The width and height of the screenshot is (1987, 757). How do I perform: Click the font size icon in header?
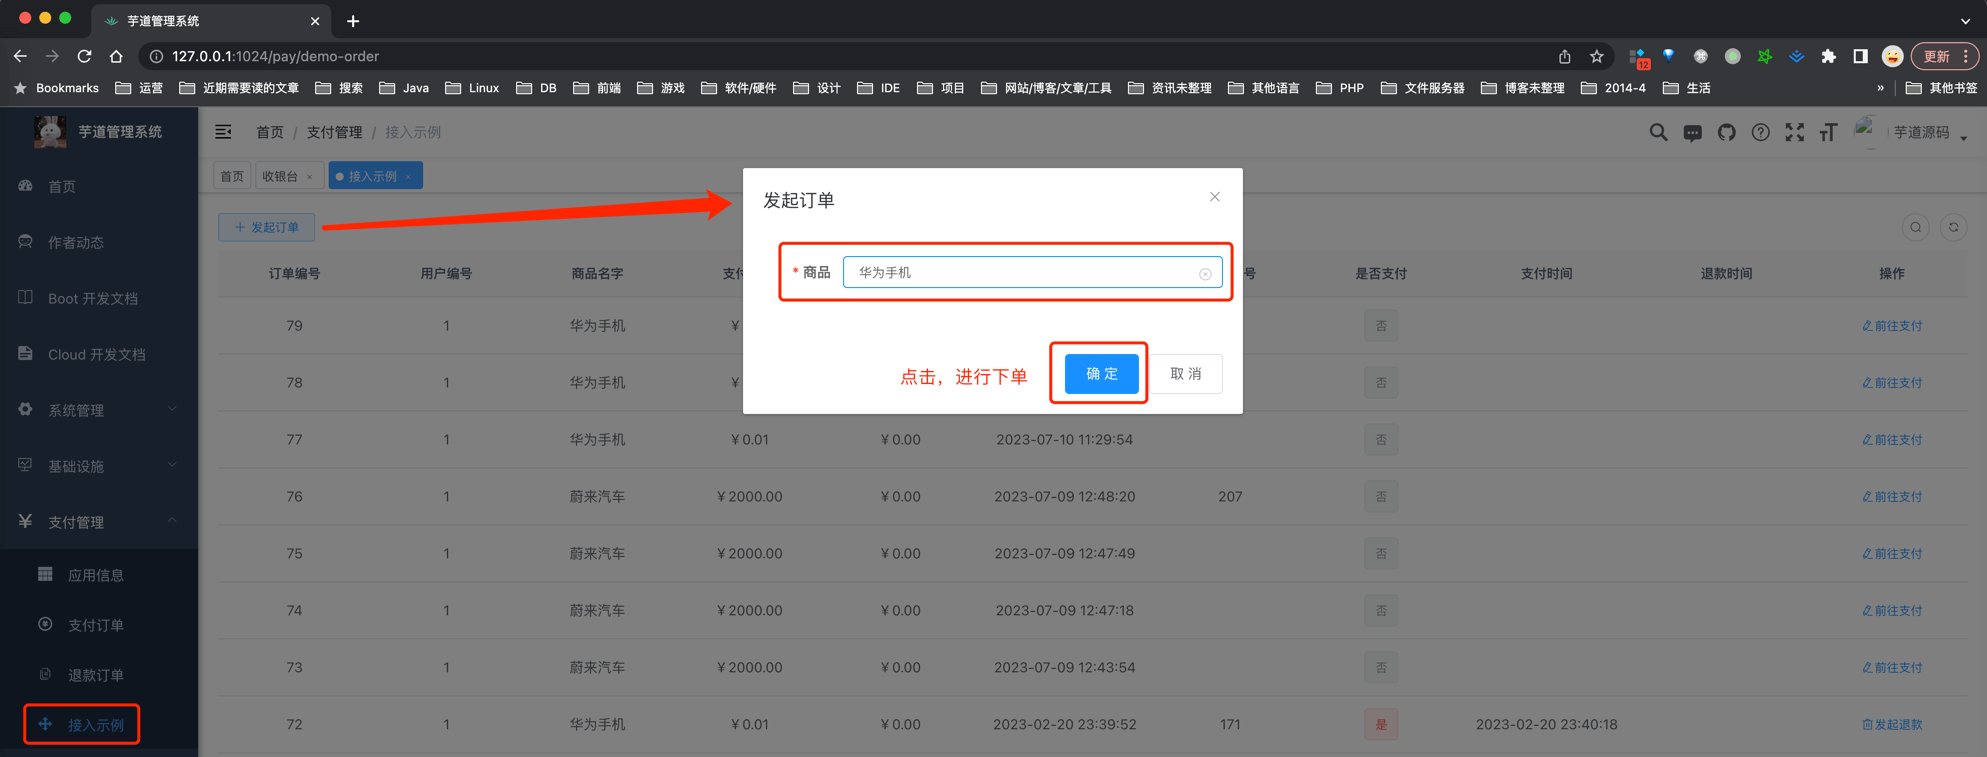(x=1828, y=132)
